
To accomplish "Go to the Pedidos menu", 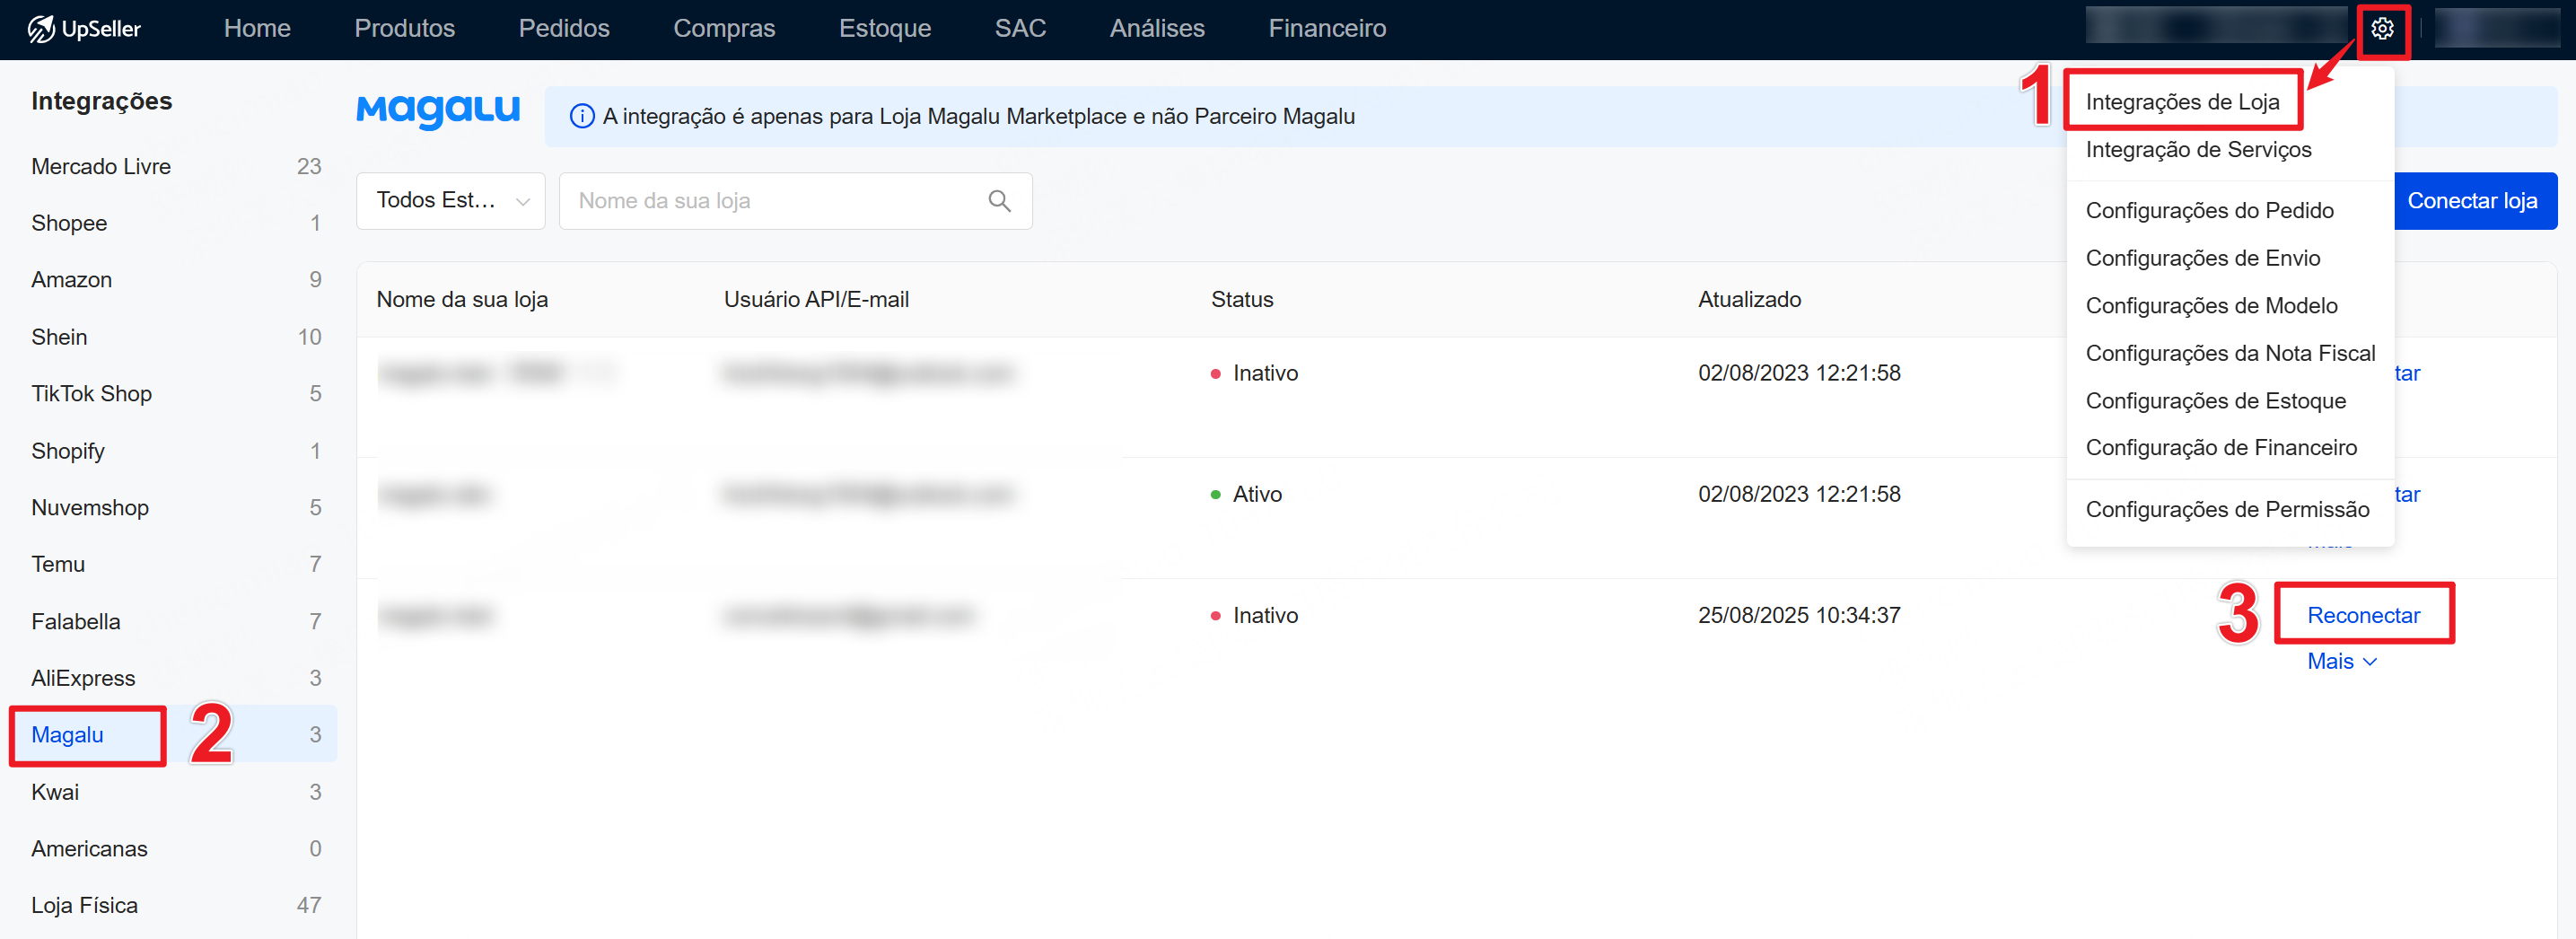I will coord(563,29).
